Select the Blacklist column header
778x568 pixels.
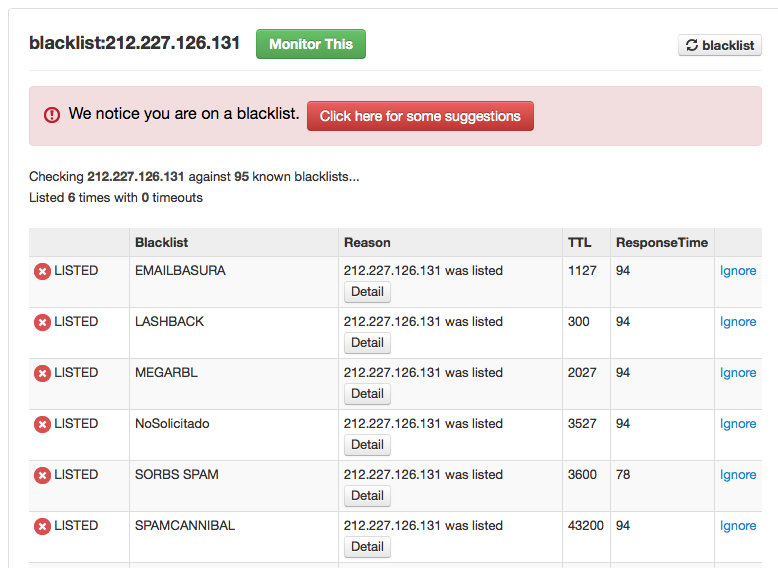pyautogui.click(x=161, y=243)
